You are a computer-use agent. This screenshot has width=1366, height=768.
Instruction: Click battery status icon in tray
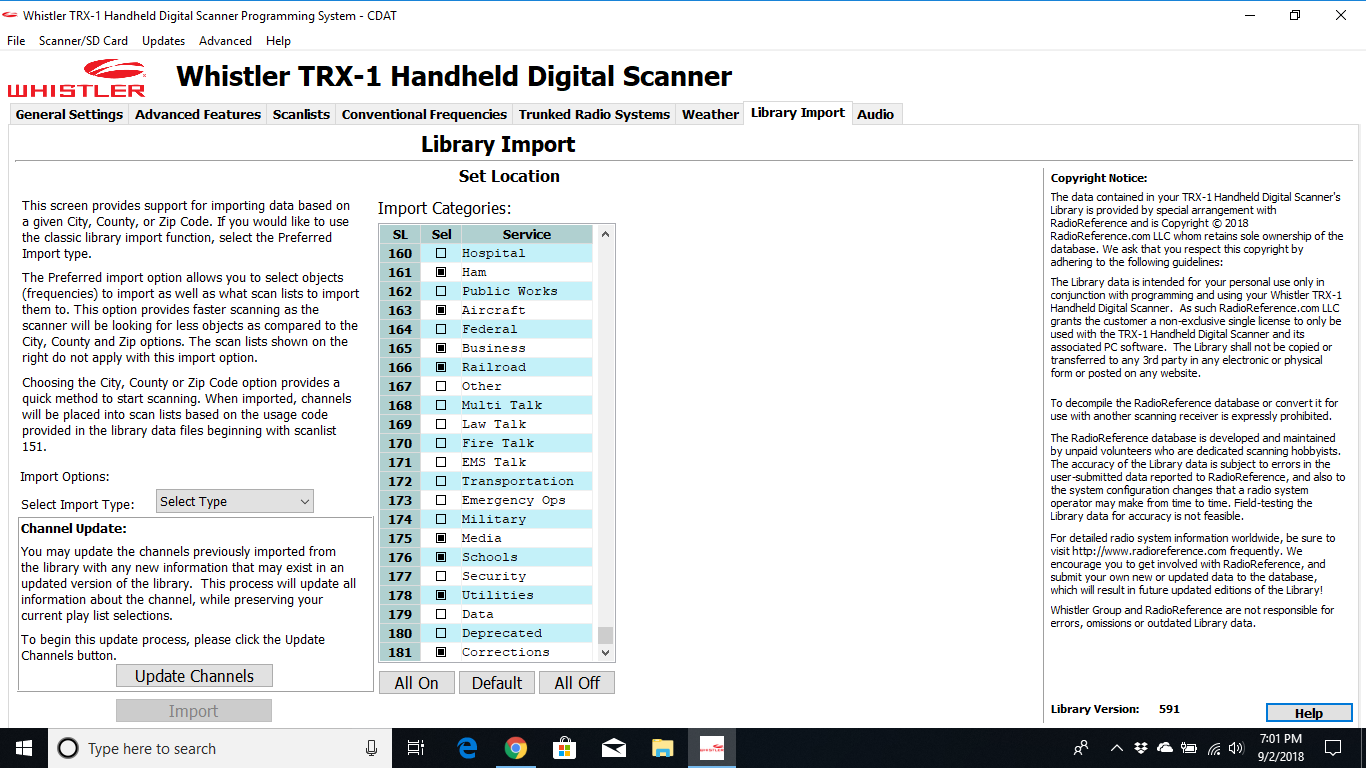(1189, 748)
